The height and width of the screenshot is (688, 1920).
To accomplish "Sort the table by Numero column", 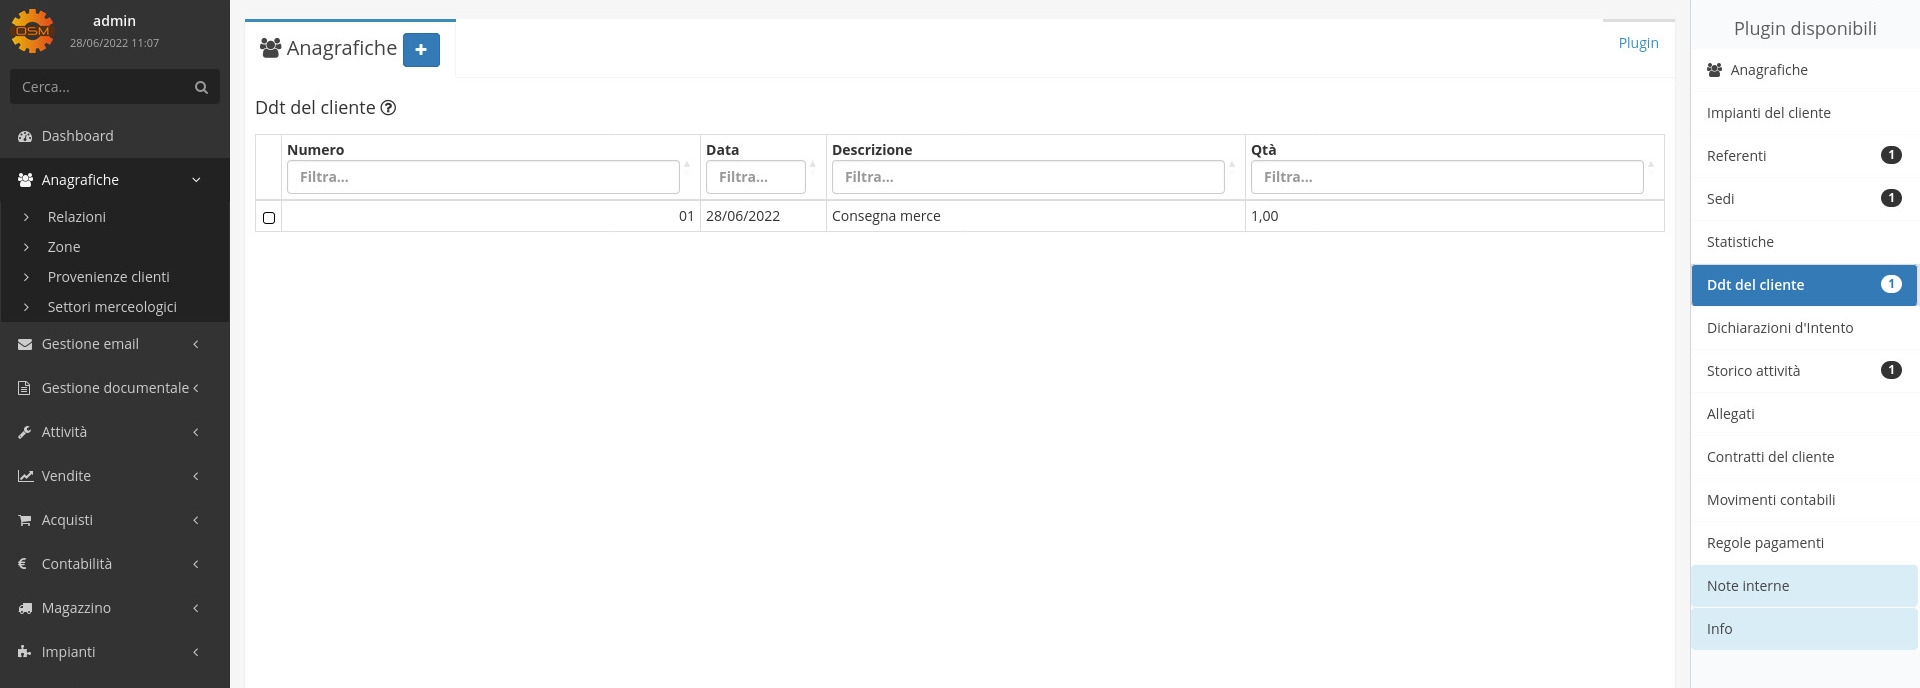I will pyautogui.click(x=316, y=150).
